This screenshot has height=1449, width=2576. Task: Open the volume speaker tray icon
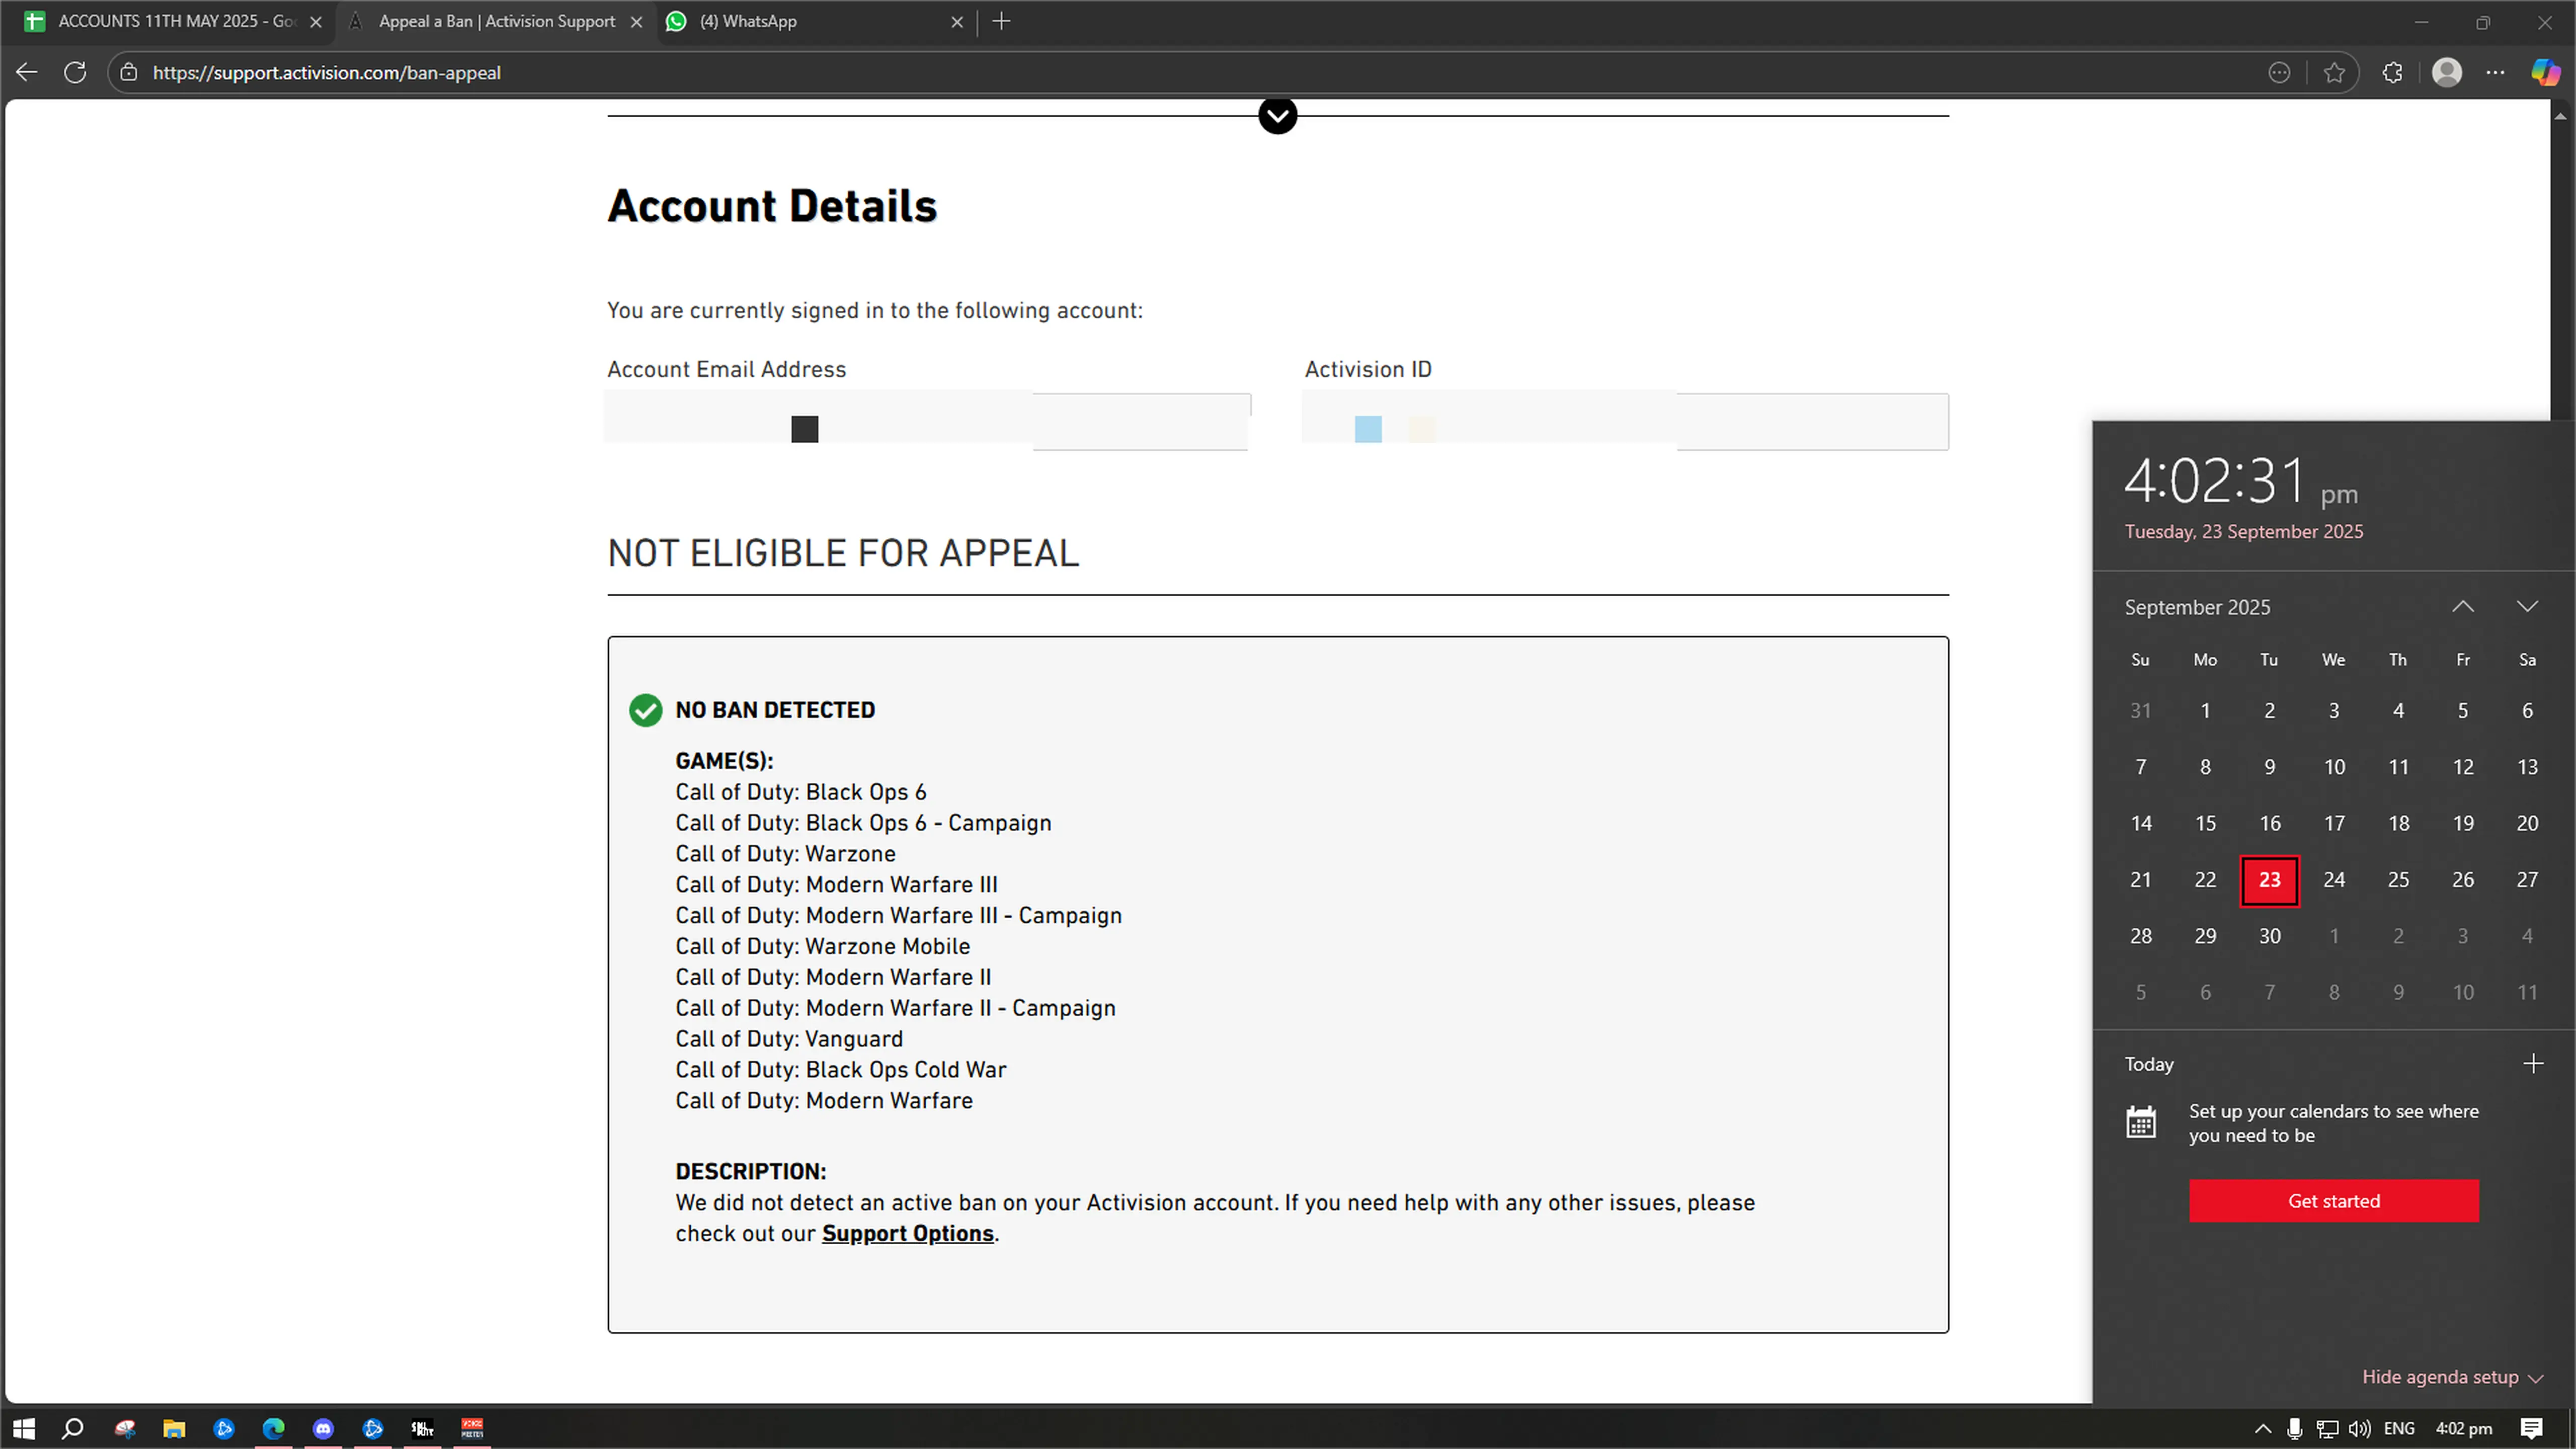(x=2359, y=1428)
